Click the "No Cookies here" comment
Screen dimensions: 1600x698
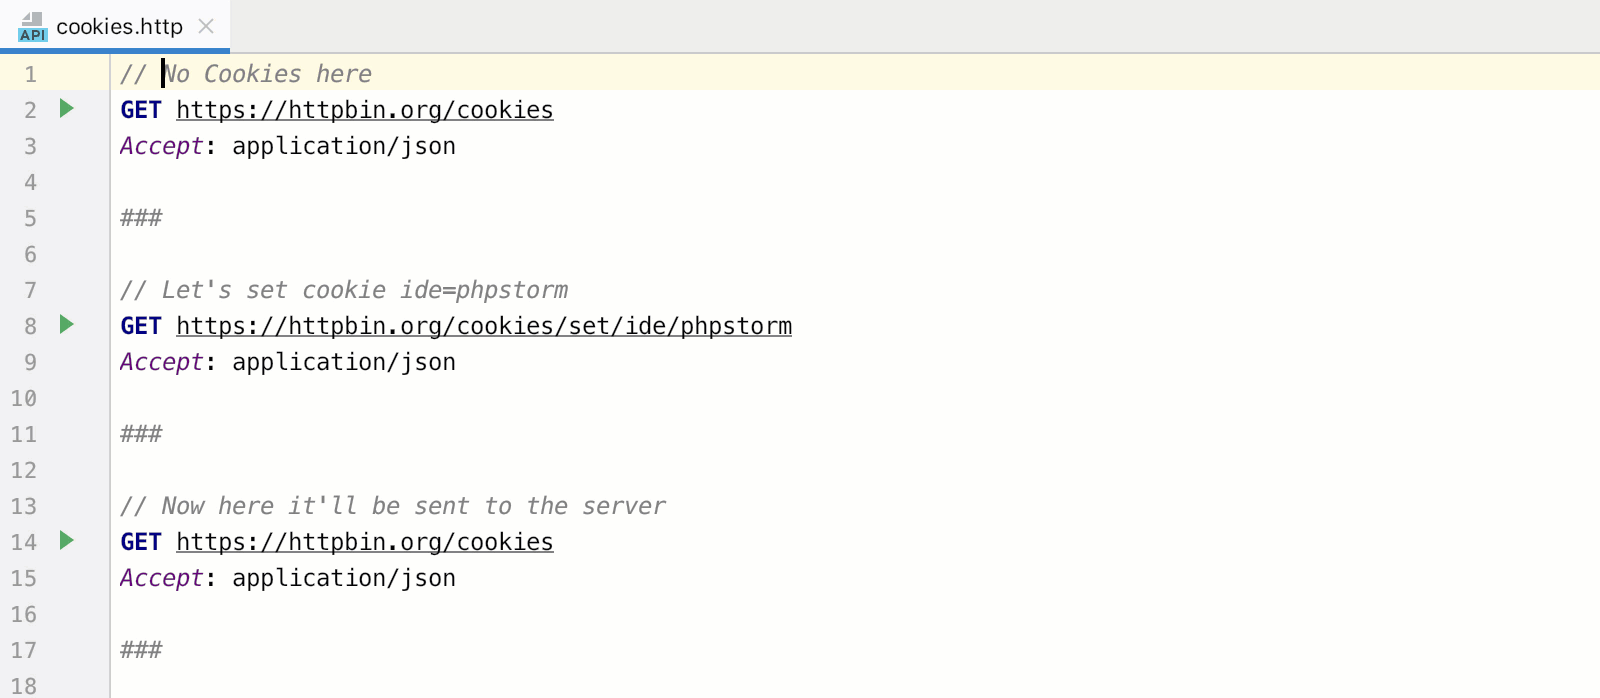click(x=266, y=74)
